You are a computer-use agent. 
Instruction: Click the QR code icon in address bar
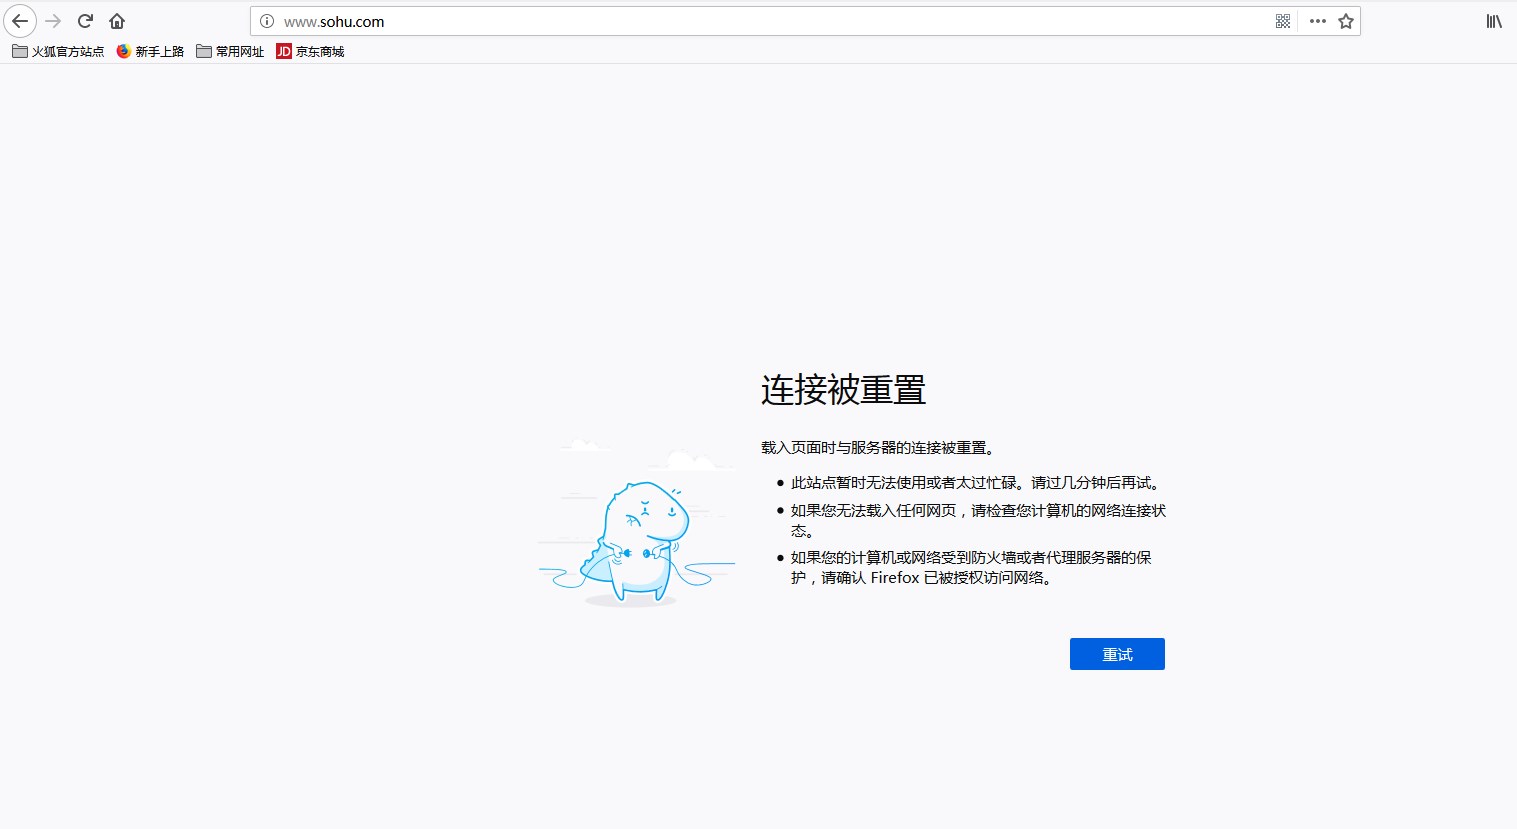1283,21
